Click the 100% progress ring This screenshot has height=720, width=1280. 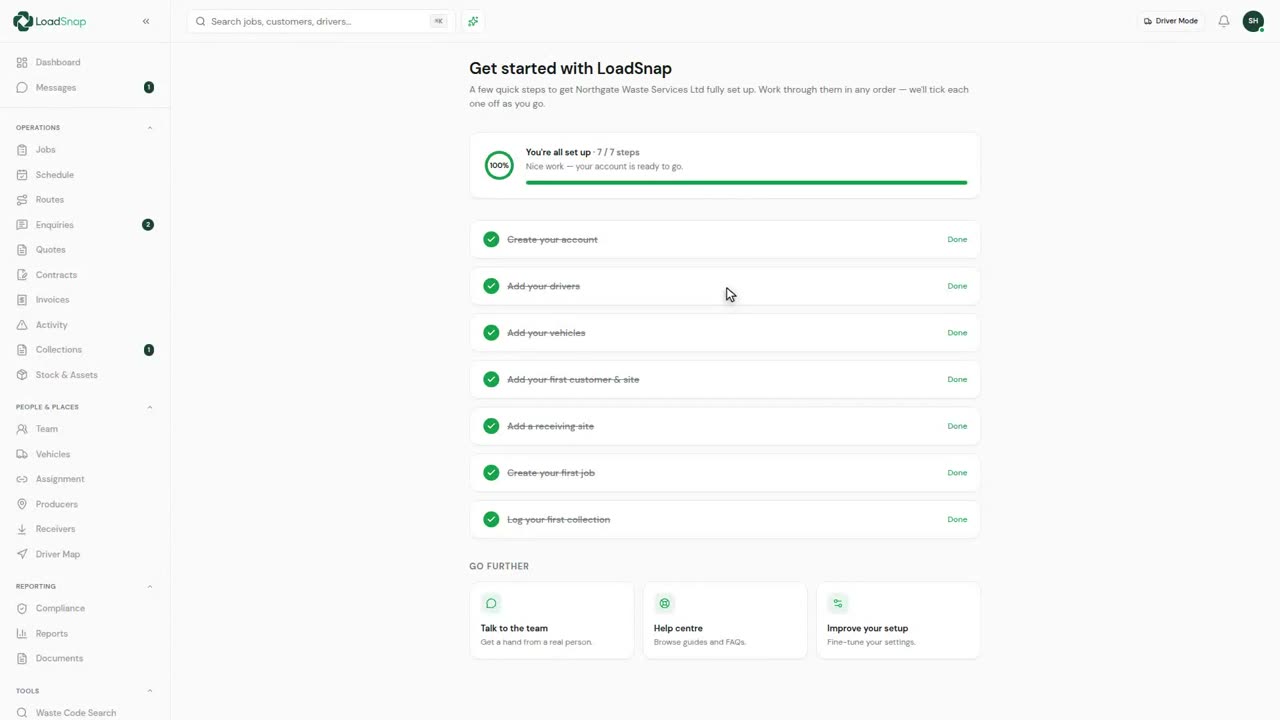[499, 166]
